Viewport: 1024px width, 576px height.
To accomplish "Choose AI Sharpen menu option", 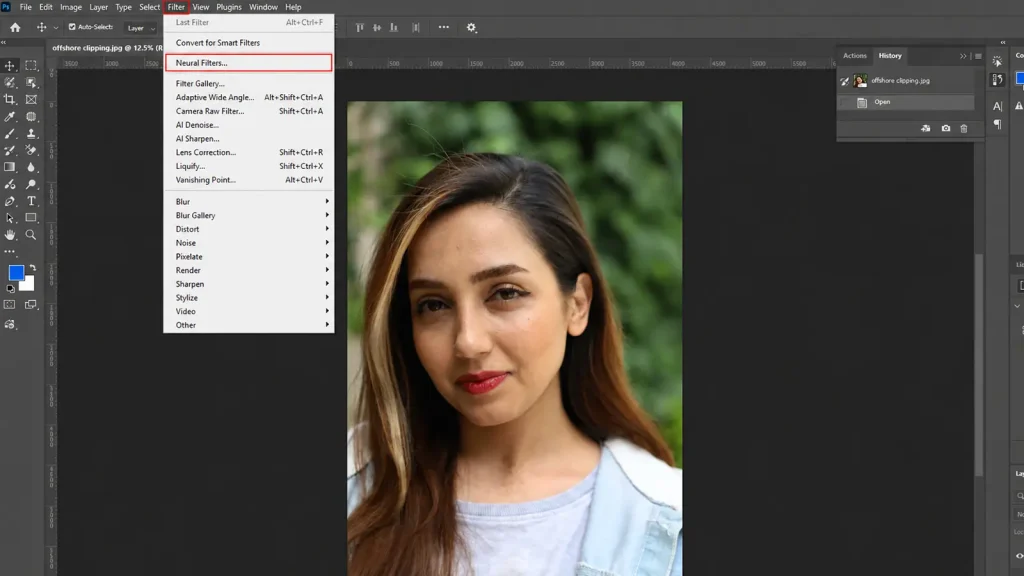I will [249, 138].
